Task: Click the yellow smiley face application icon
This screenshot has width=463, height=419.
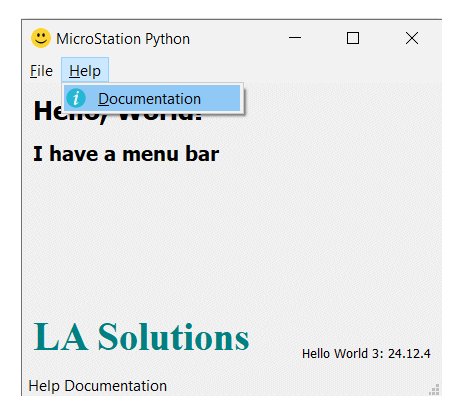Action: pos(41,38)
